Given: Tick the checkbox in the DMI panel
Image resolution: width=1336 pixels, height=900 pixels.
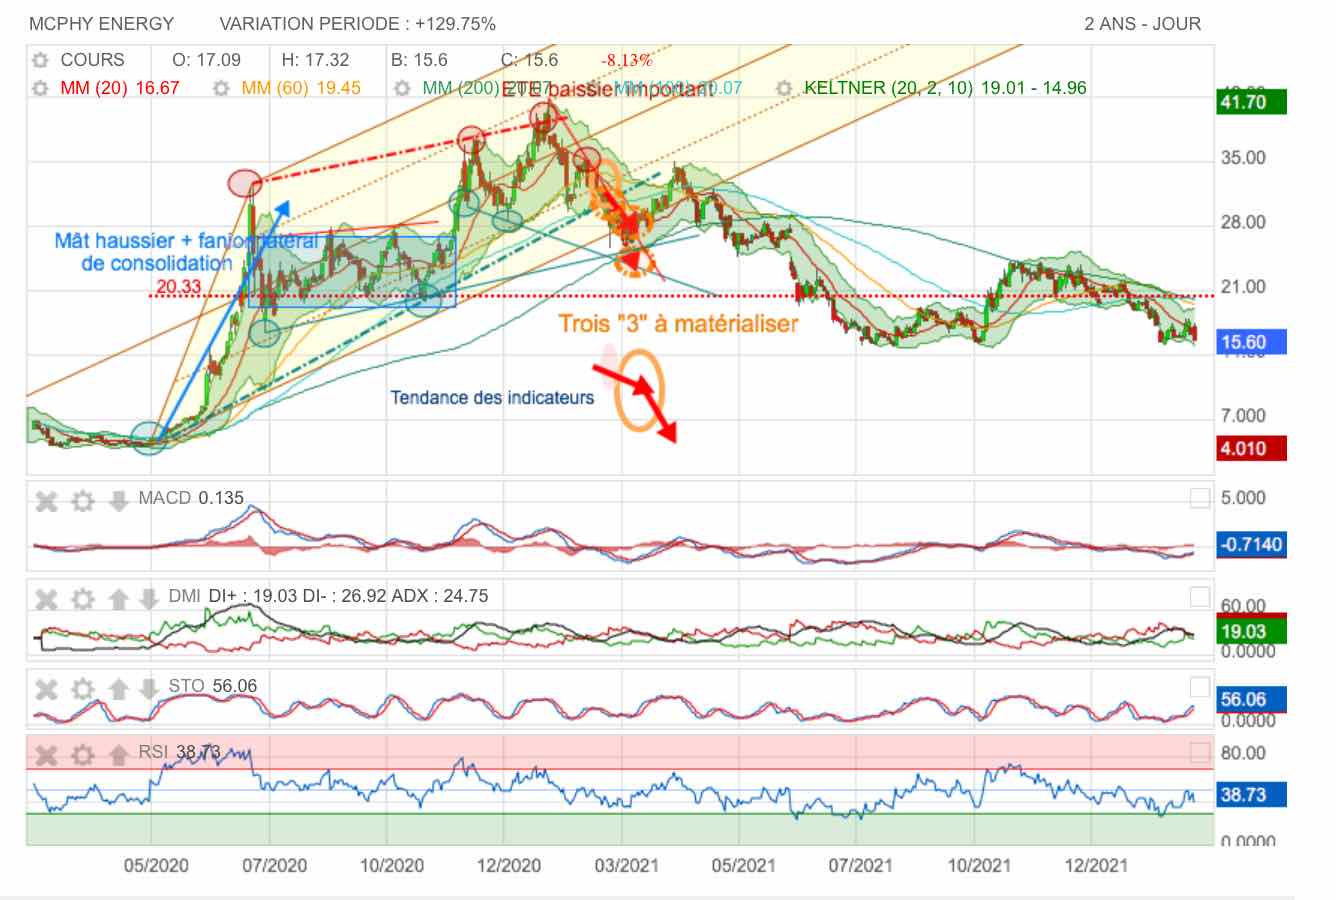Looking at the screenshot, I should click(1200, 597).
